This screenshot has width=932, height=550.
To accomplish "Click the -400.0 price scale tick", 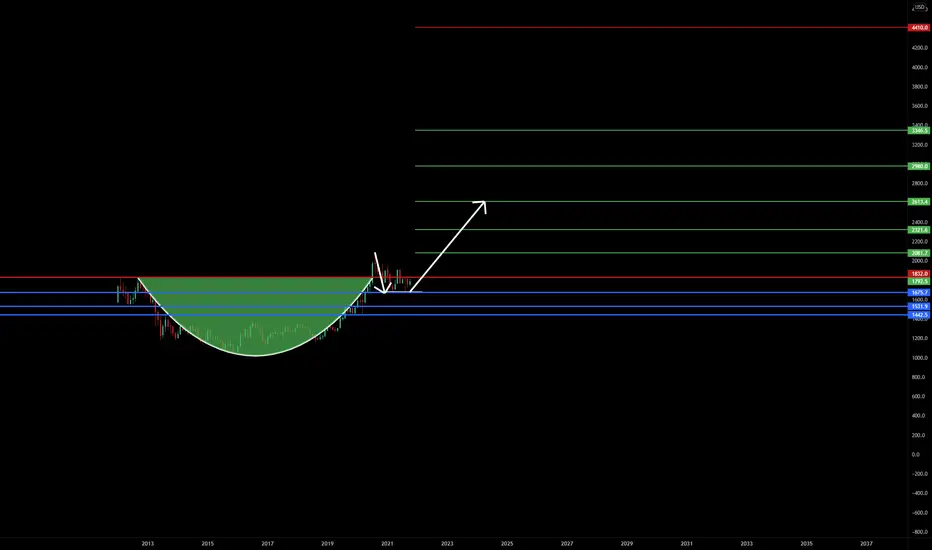I will tap(920, 493).
